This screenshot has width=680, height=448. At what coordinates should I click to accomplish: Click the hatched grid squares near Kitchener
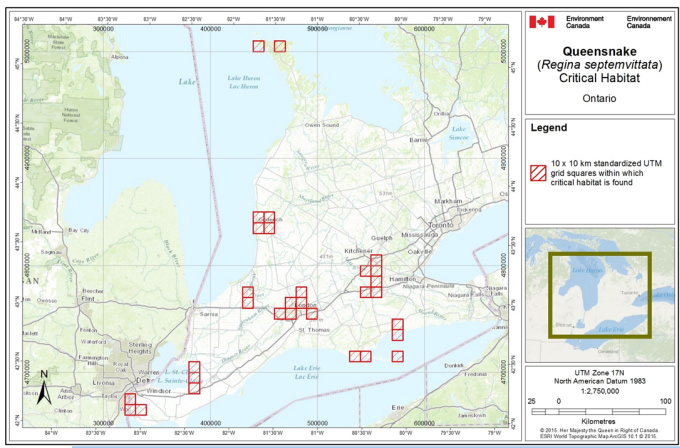[x=372, y=277]
